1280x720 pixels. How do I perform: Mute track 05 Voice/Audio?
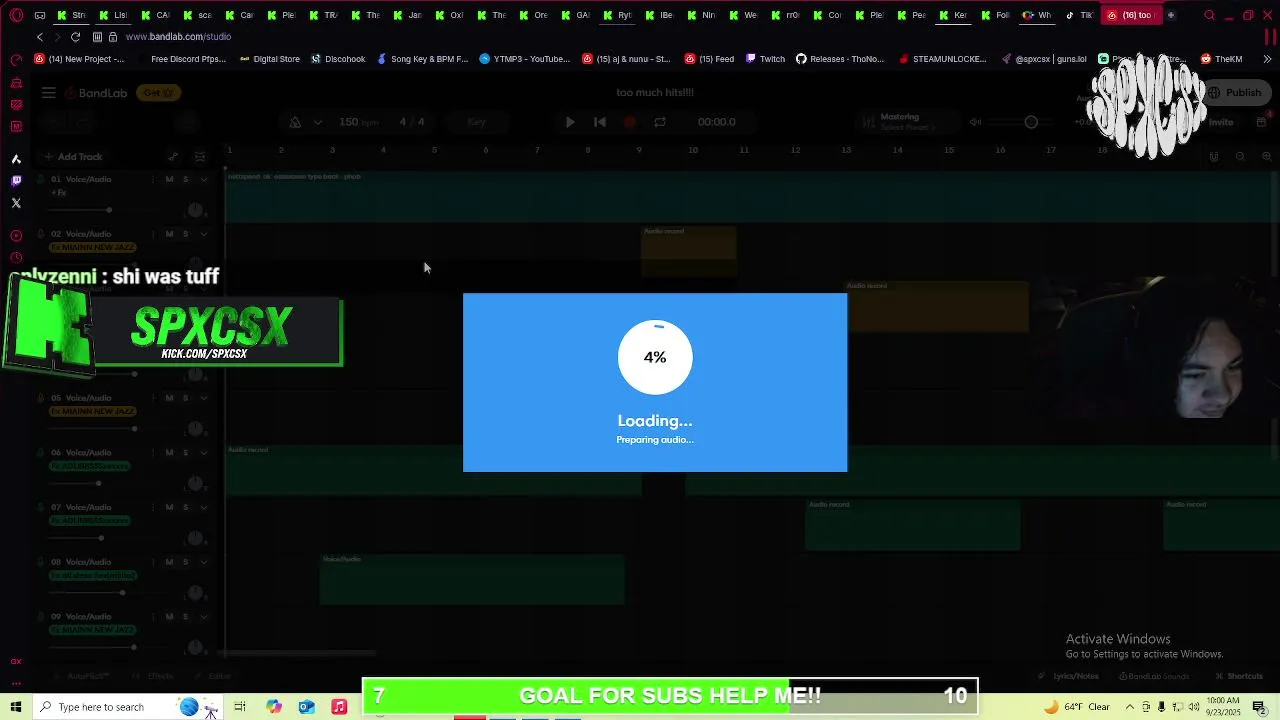click(x=169, y=398)
